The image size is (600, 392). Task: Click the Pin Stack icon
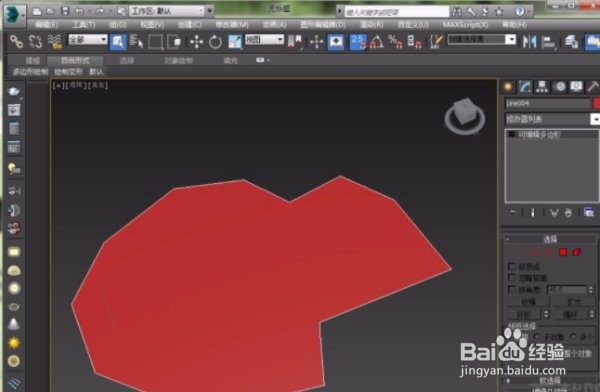(513, 212)
